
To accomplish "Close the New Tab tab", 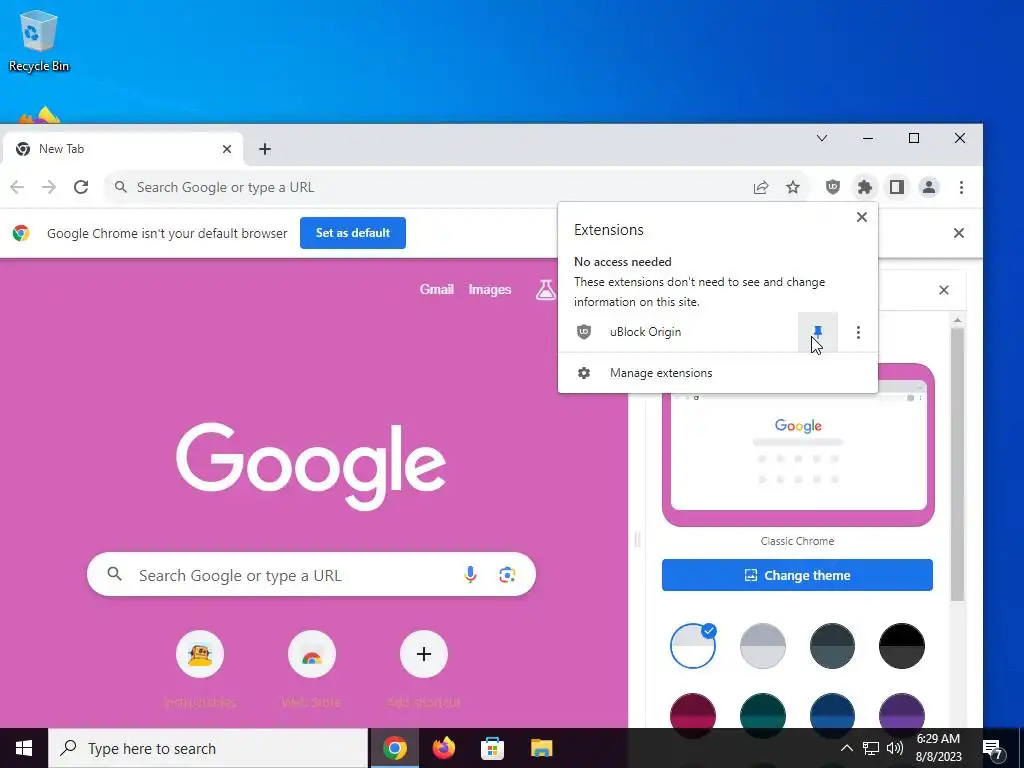I will point(227,149).
